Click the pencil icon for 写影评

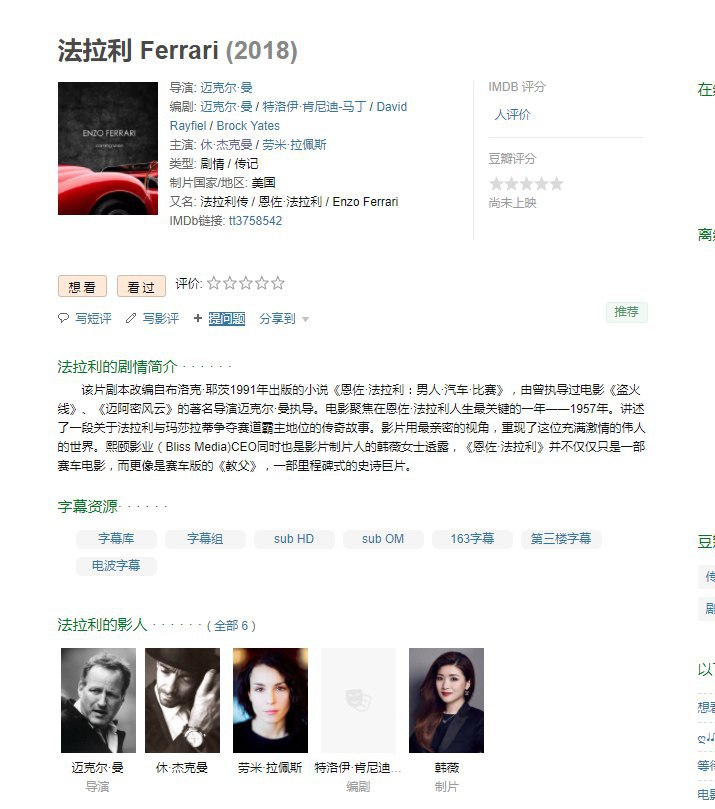coord(131,318)
